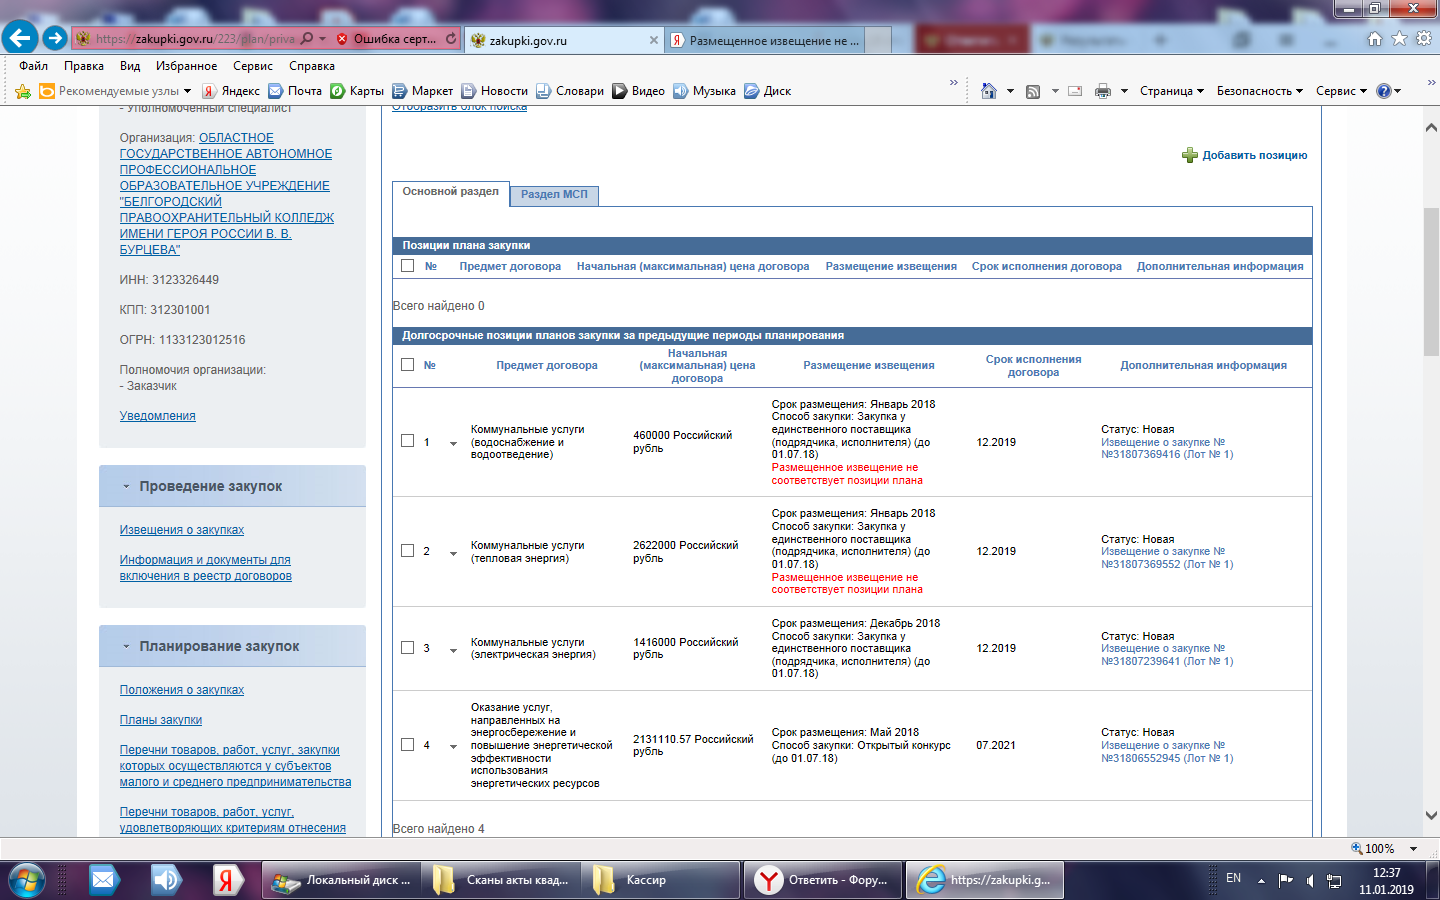Click the printer icon in command bar
Screen dimensions: 1440x900
1102,91
